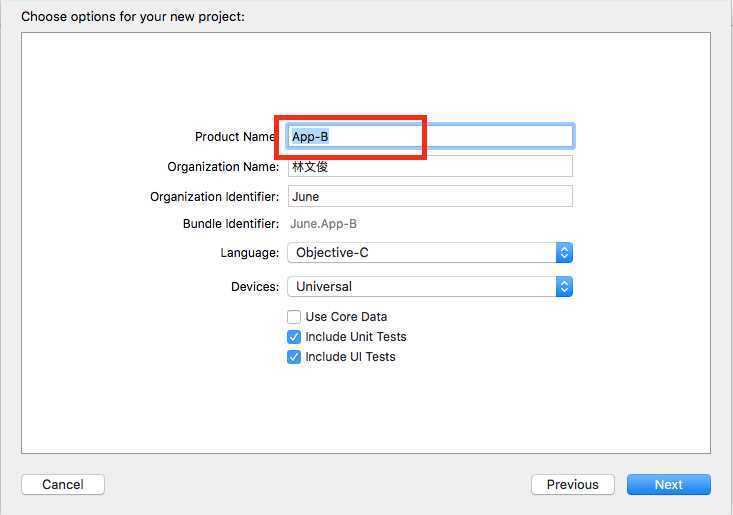The image size is (733, 515).
Task: Click the "Language:" label
Action: 249,253
